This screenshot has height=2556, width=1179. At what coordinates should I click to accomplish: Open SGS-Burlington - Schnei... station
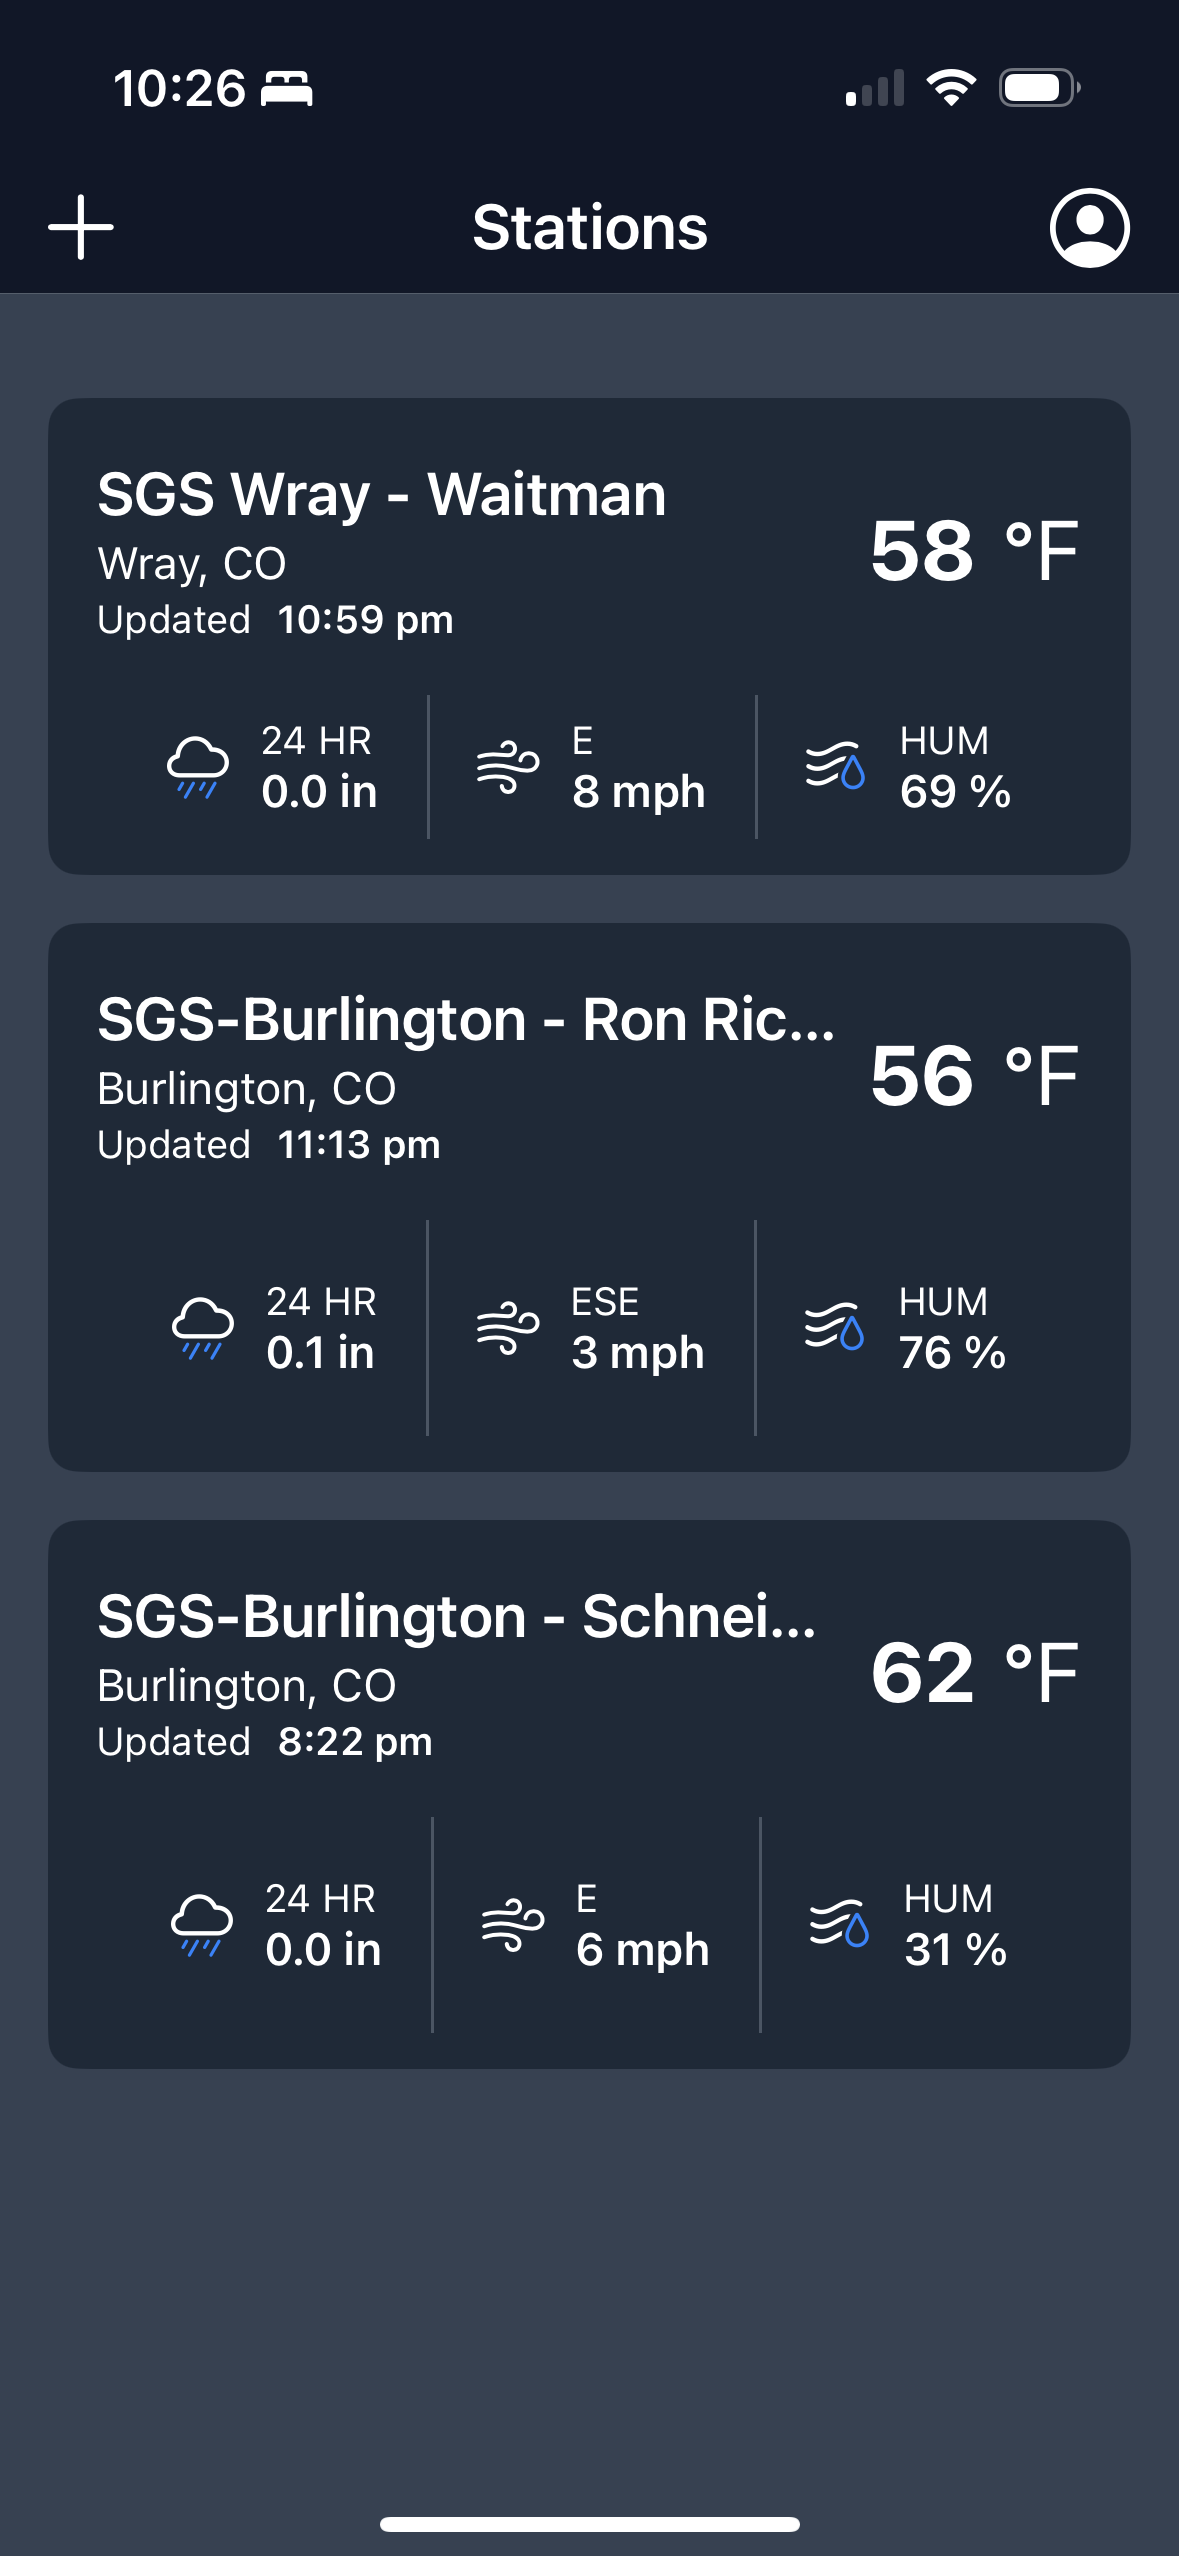(x=456, y=1617)
